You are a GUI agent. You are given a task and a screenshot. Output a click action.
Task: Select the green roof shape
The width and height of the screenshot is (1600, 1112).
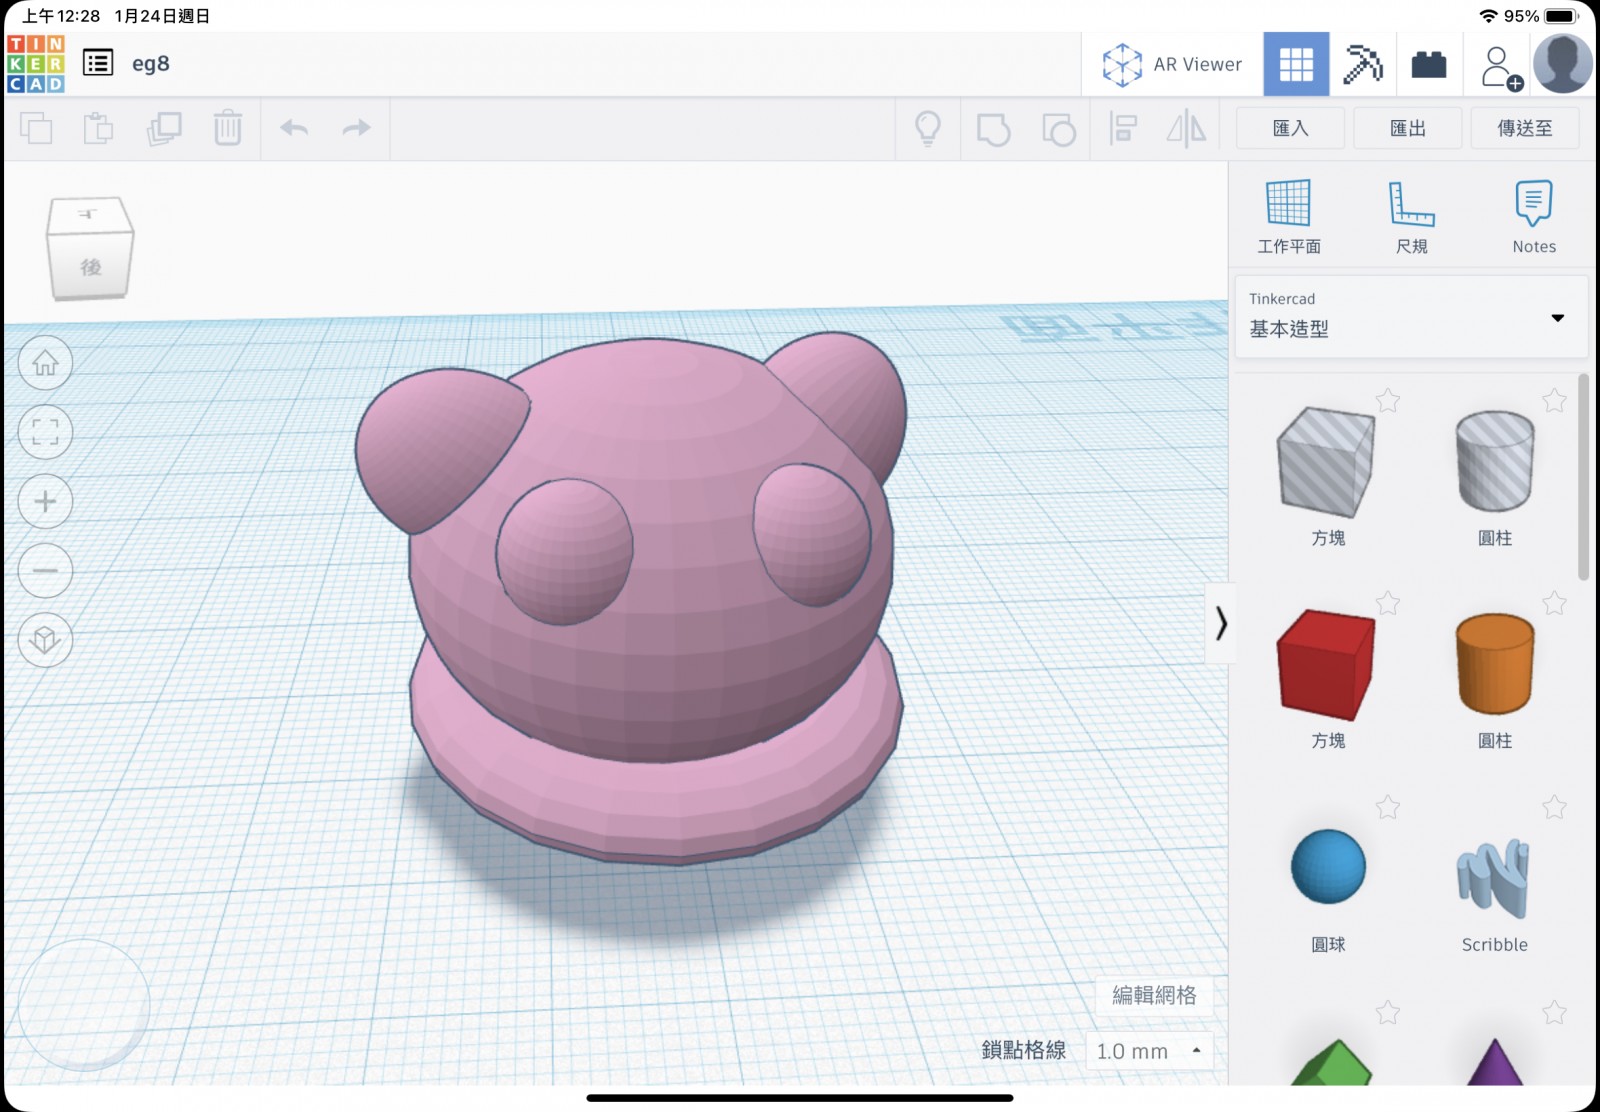[x=1330, y=1064]
